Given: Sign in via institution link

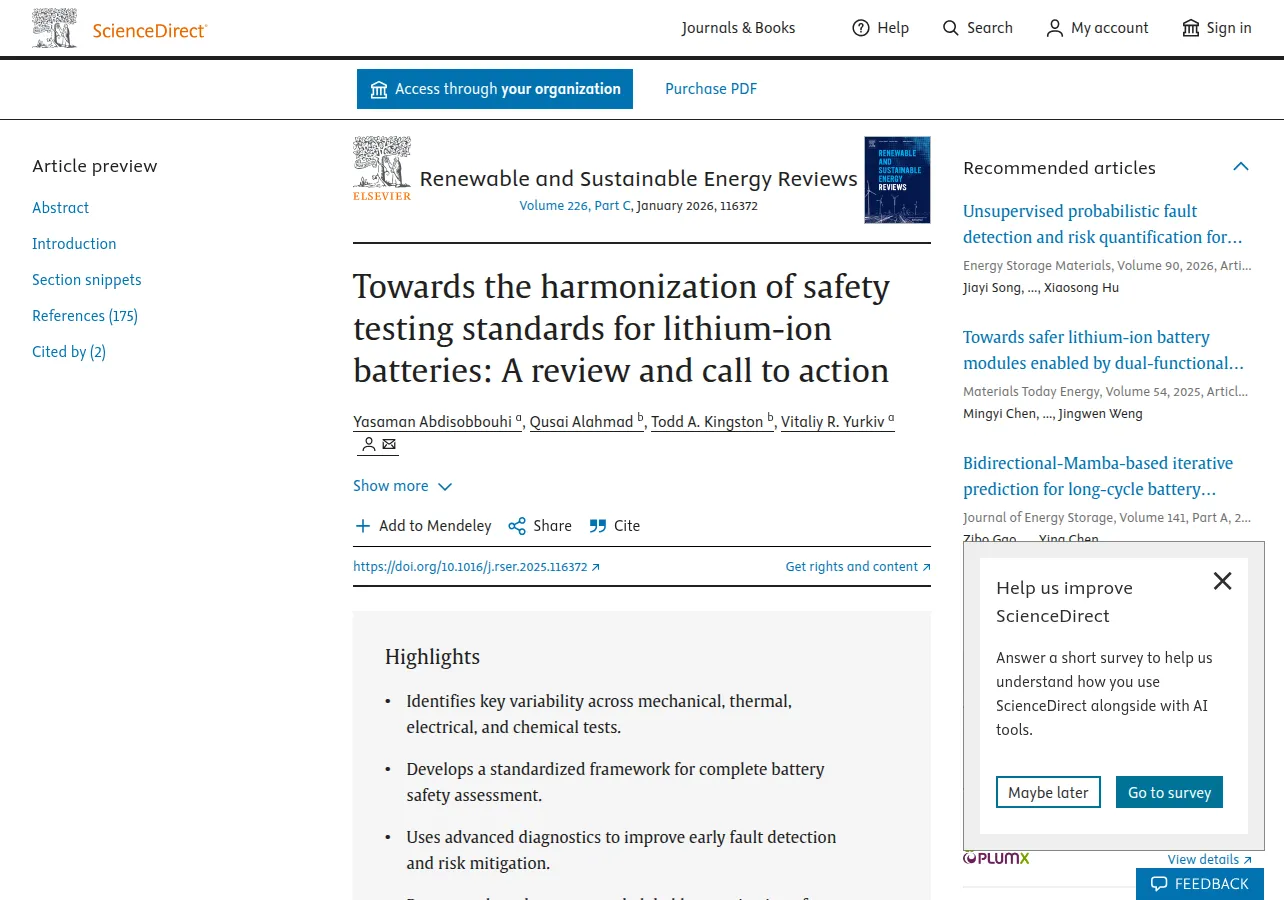Looking at the screenshot, I should click(1216, 28).
